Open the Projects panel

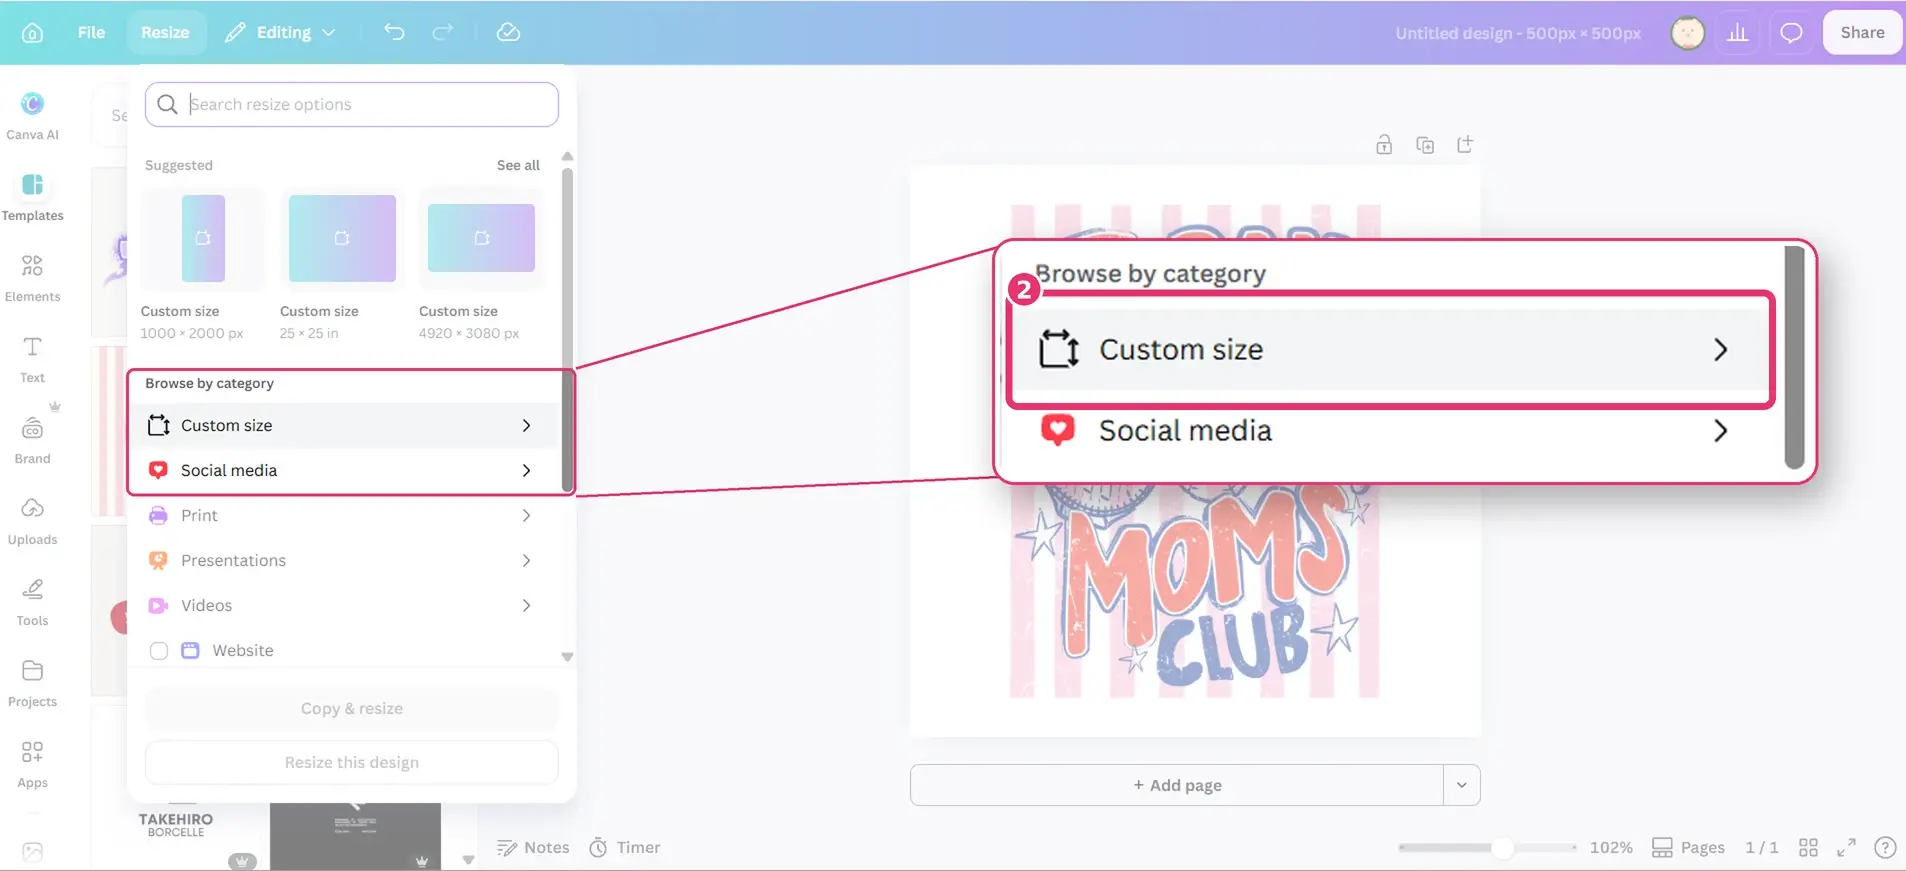tap(32, 682)
